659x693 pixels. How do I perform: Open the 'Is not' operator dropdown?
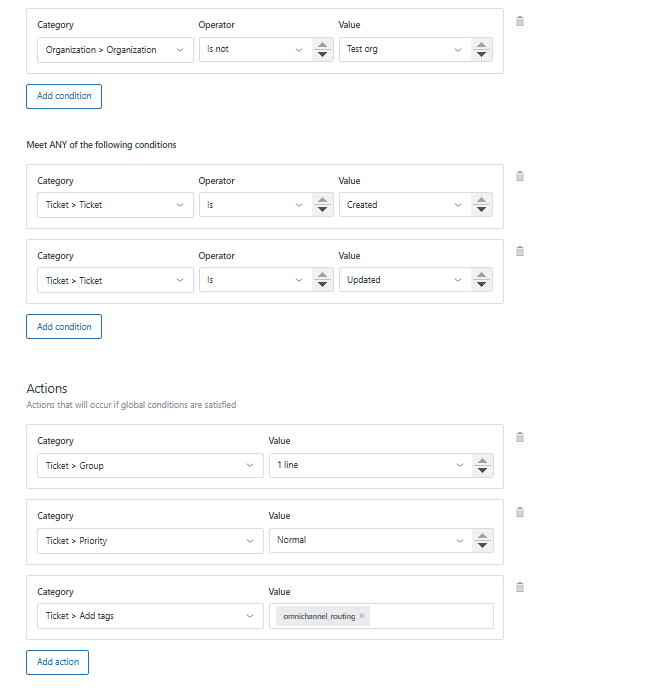click(255, 50)
